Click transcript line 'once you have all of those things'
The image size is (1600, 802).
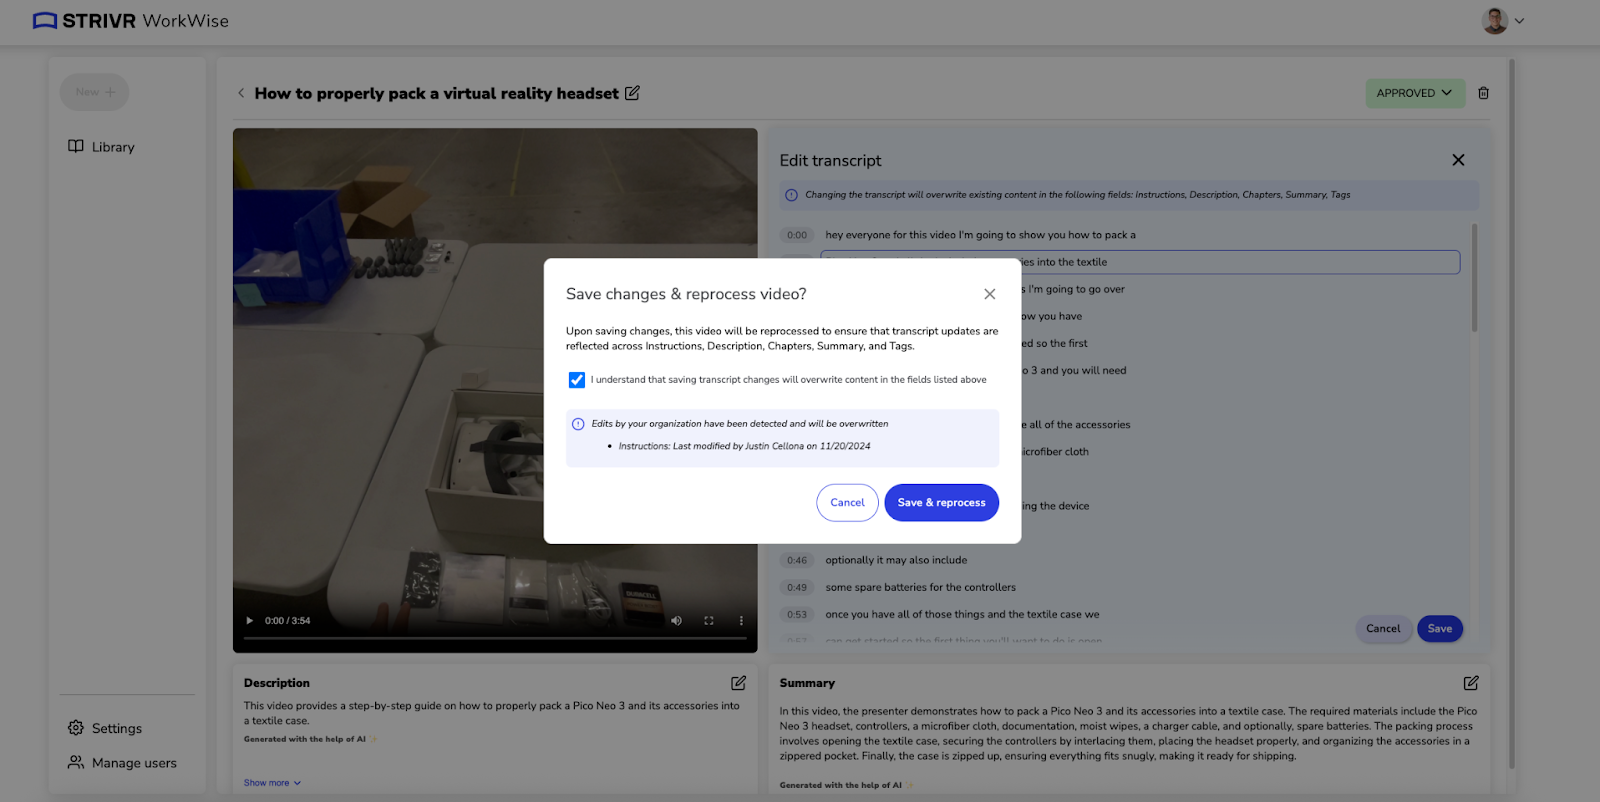click(x=962, y=615)
